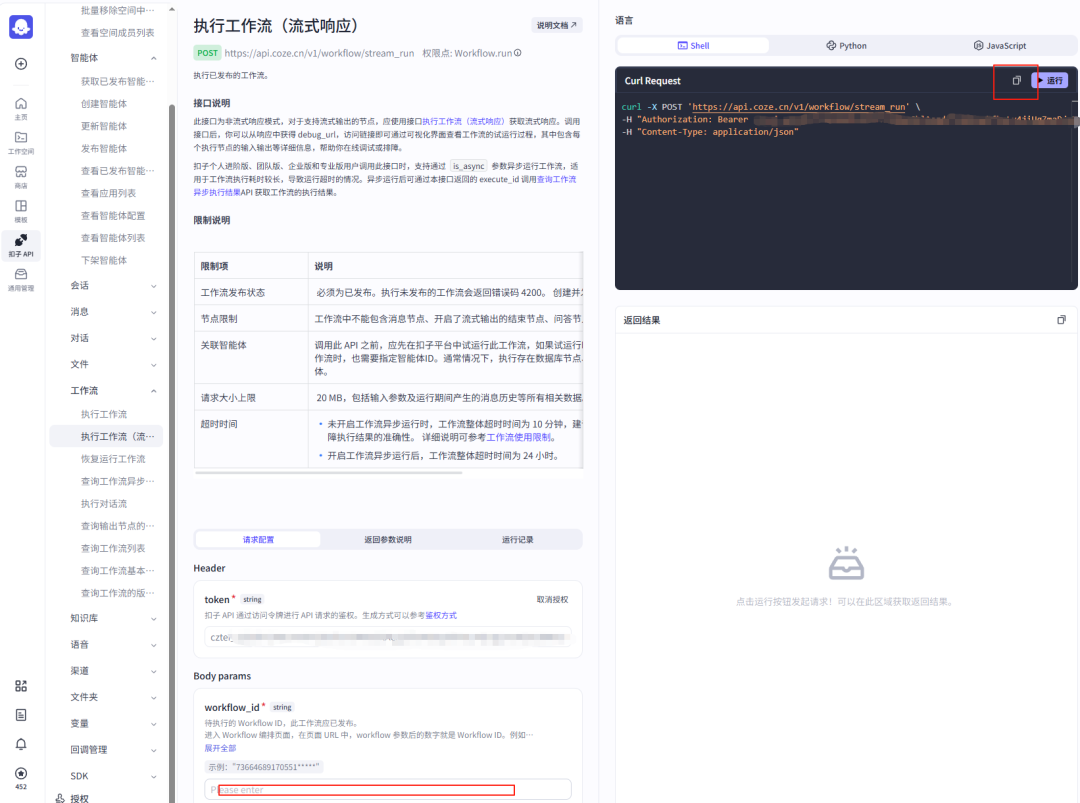
Task: Click the API URL in Curl Request
Action: pyautogui.click(x=799, y=107)
